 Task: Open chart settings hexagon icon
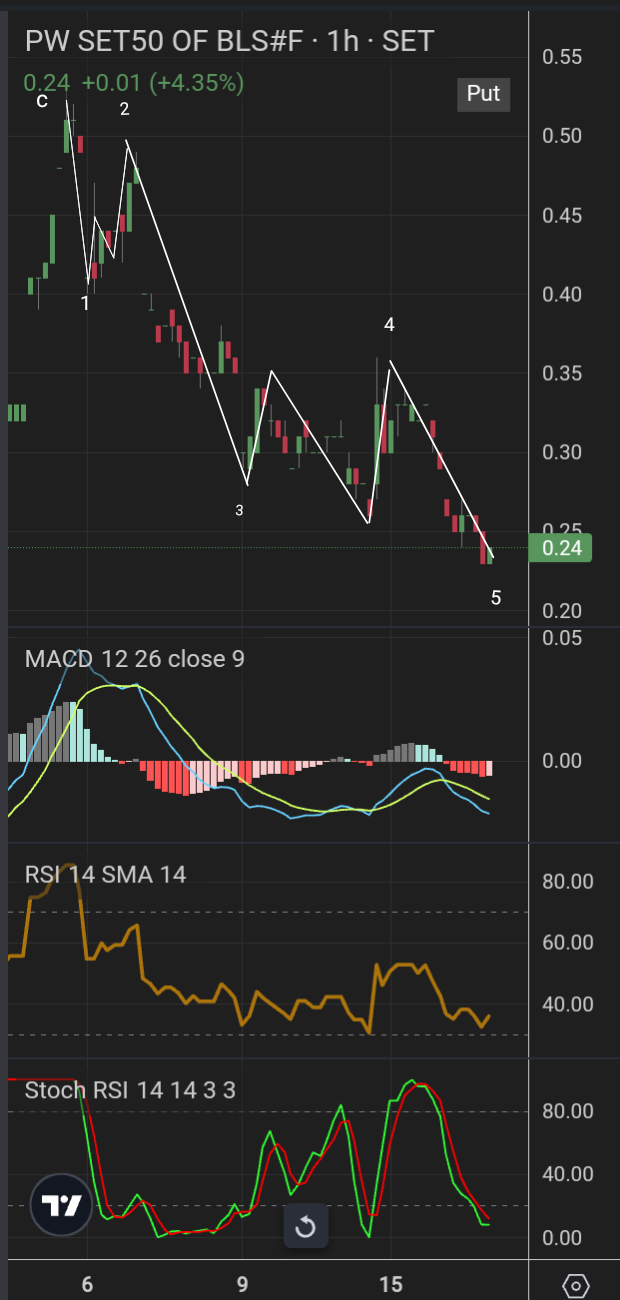point(576,1284)
